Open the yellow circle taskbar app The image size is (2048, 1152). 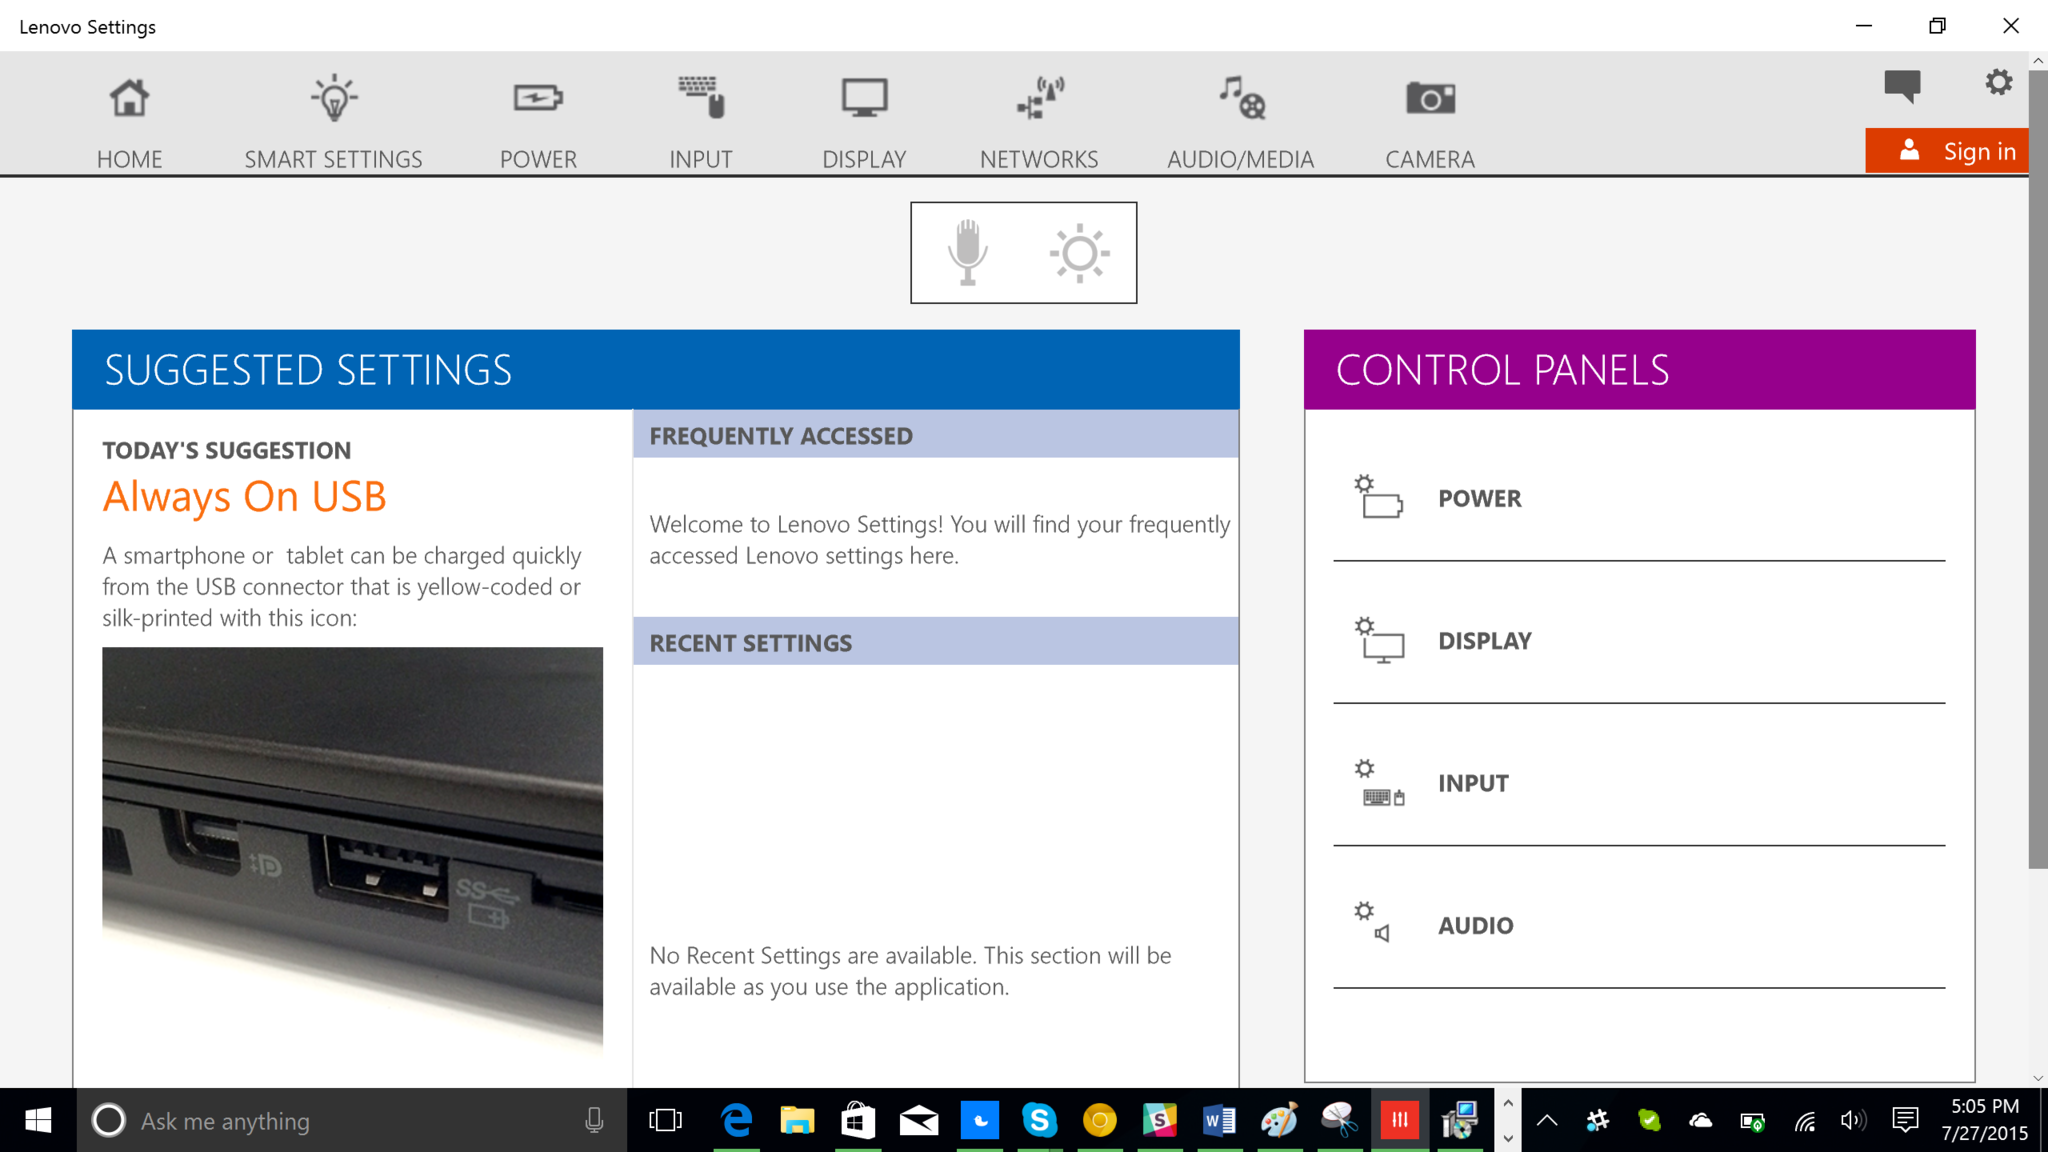(1100, 1121)
